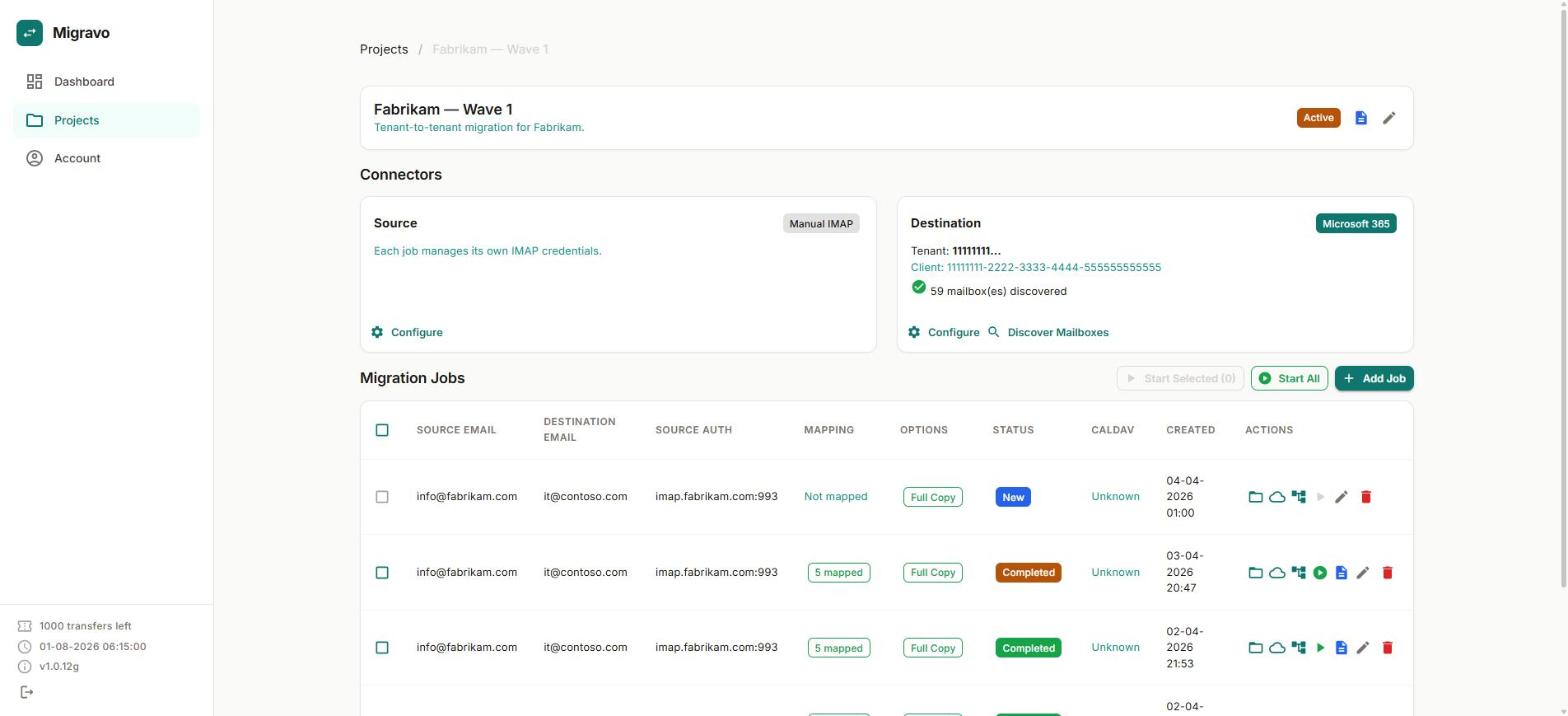Click the ticket icon next to 1000 transfers left
The height and width of the screenshot is (716, 1568).
pyautogui.click(x=25, y=626)
